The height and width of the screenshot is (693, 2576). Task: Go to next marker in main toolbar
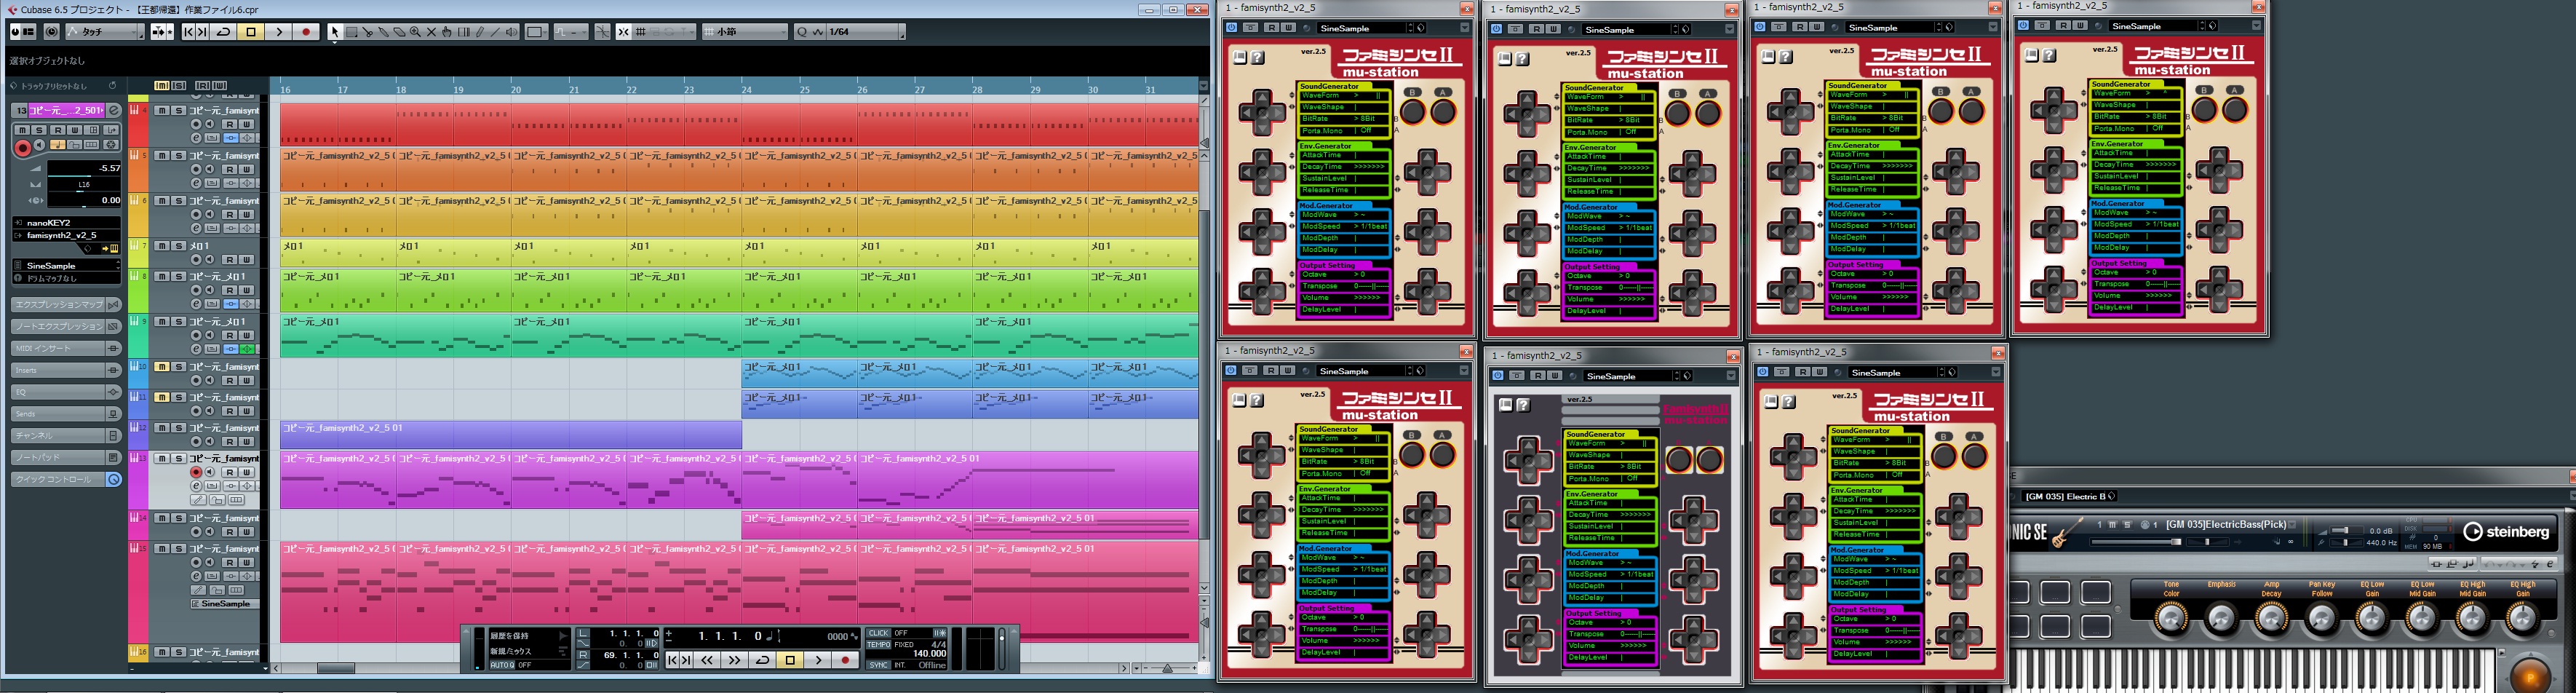(x=203, y=32)
